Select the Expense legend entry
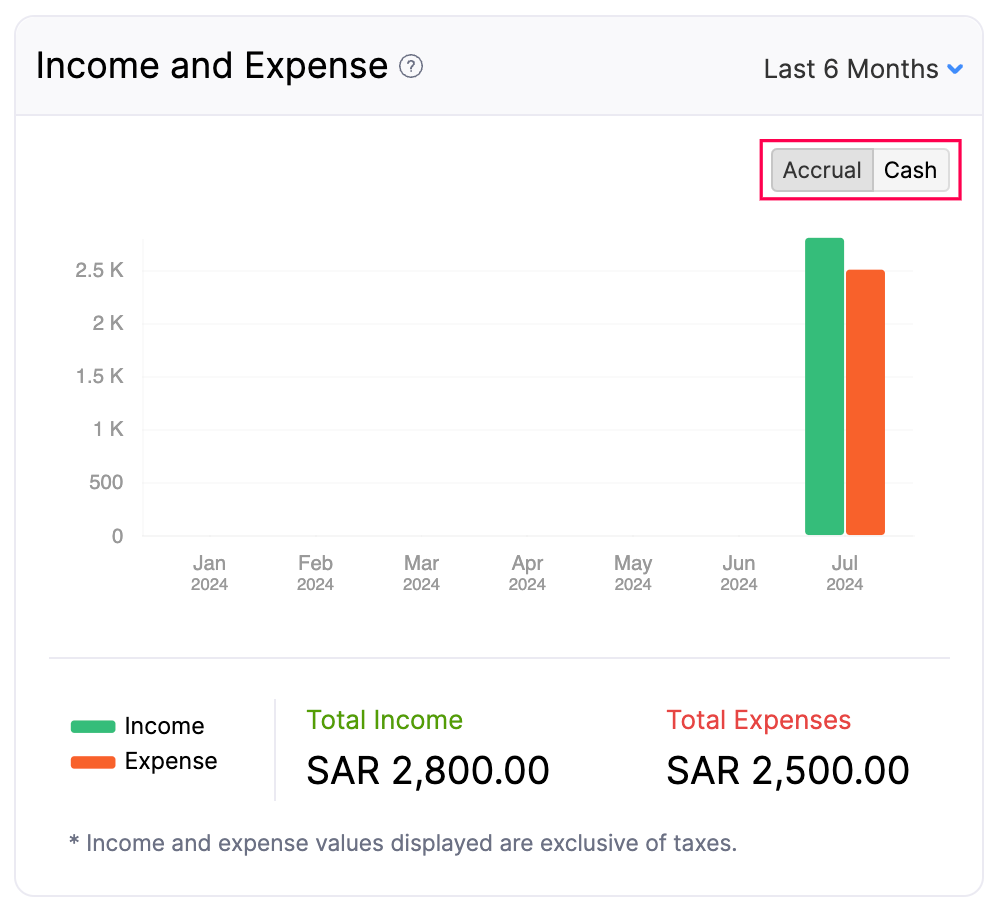This screenshot has height=910, width=1002. (169, 761)
